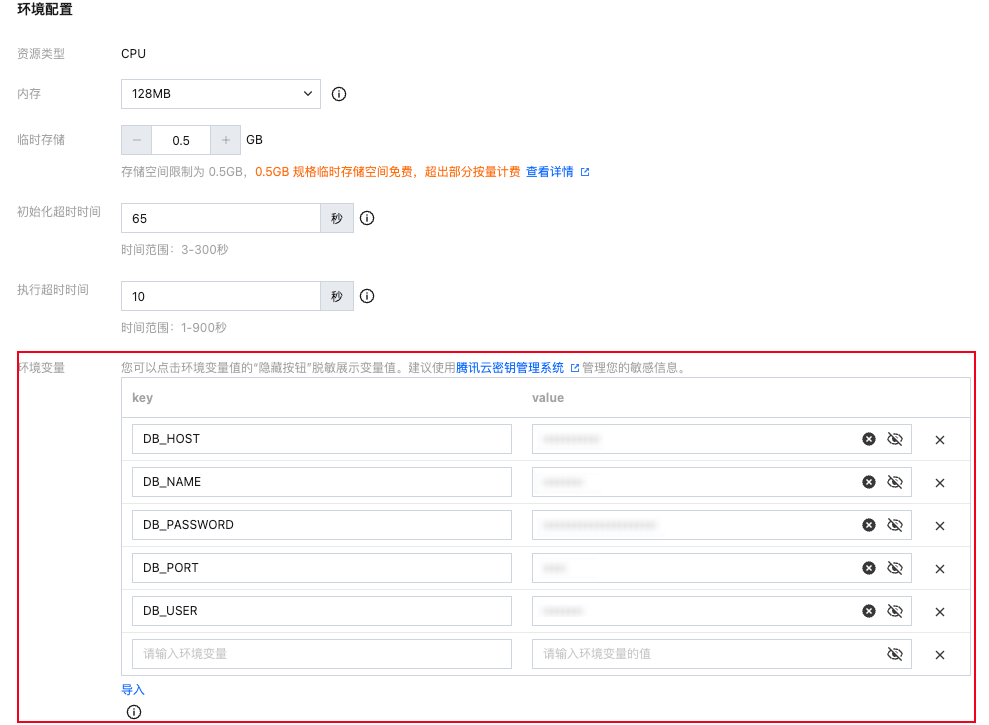Click the external link icon after 查看详情
The height and width of the screenshot is (725, 989).
(585, 172)
